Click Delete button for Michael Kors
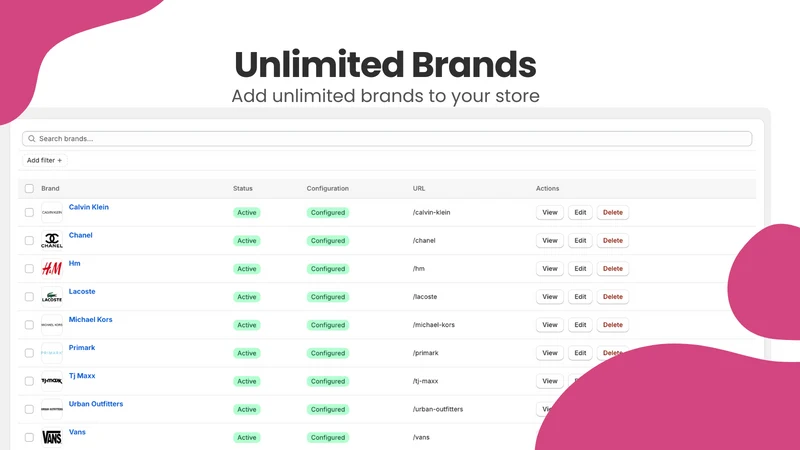Image resolution: width=800 pixels, height=450 pixels. click(613, 324)
